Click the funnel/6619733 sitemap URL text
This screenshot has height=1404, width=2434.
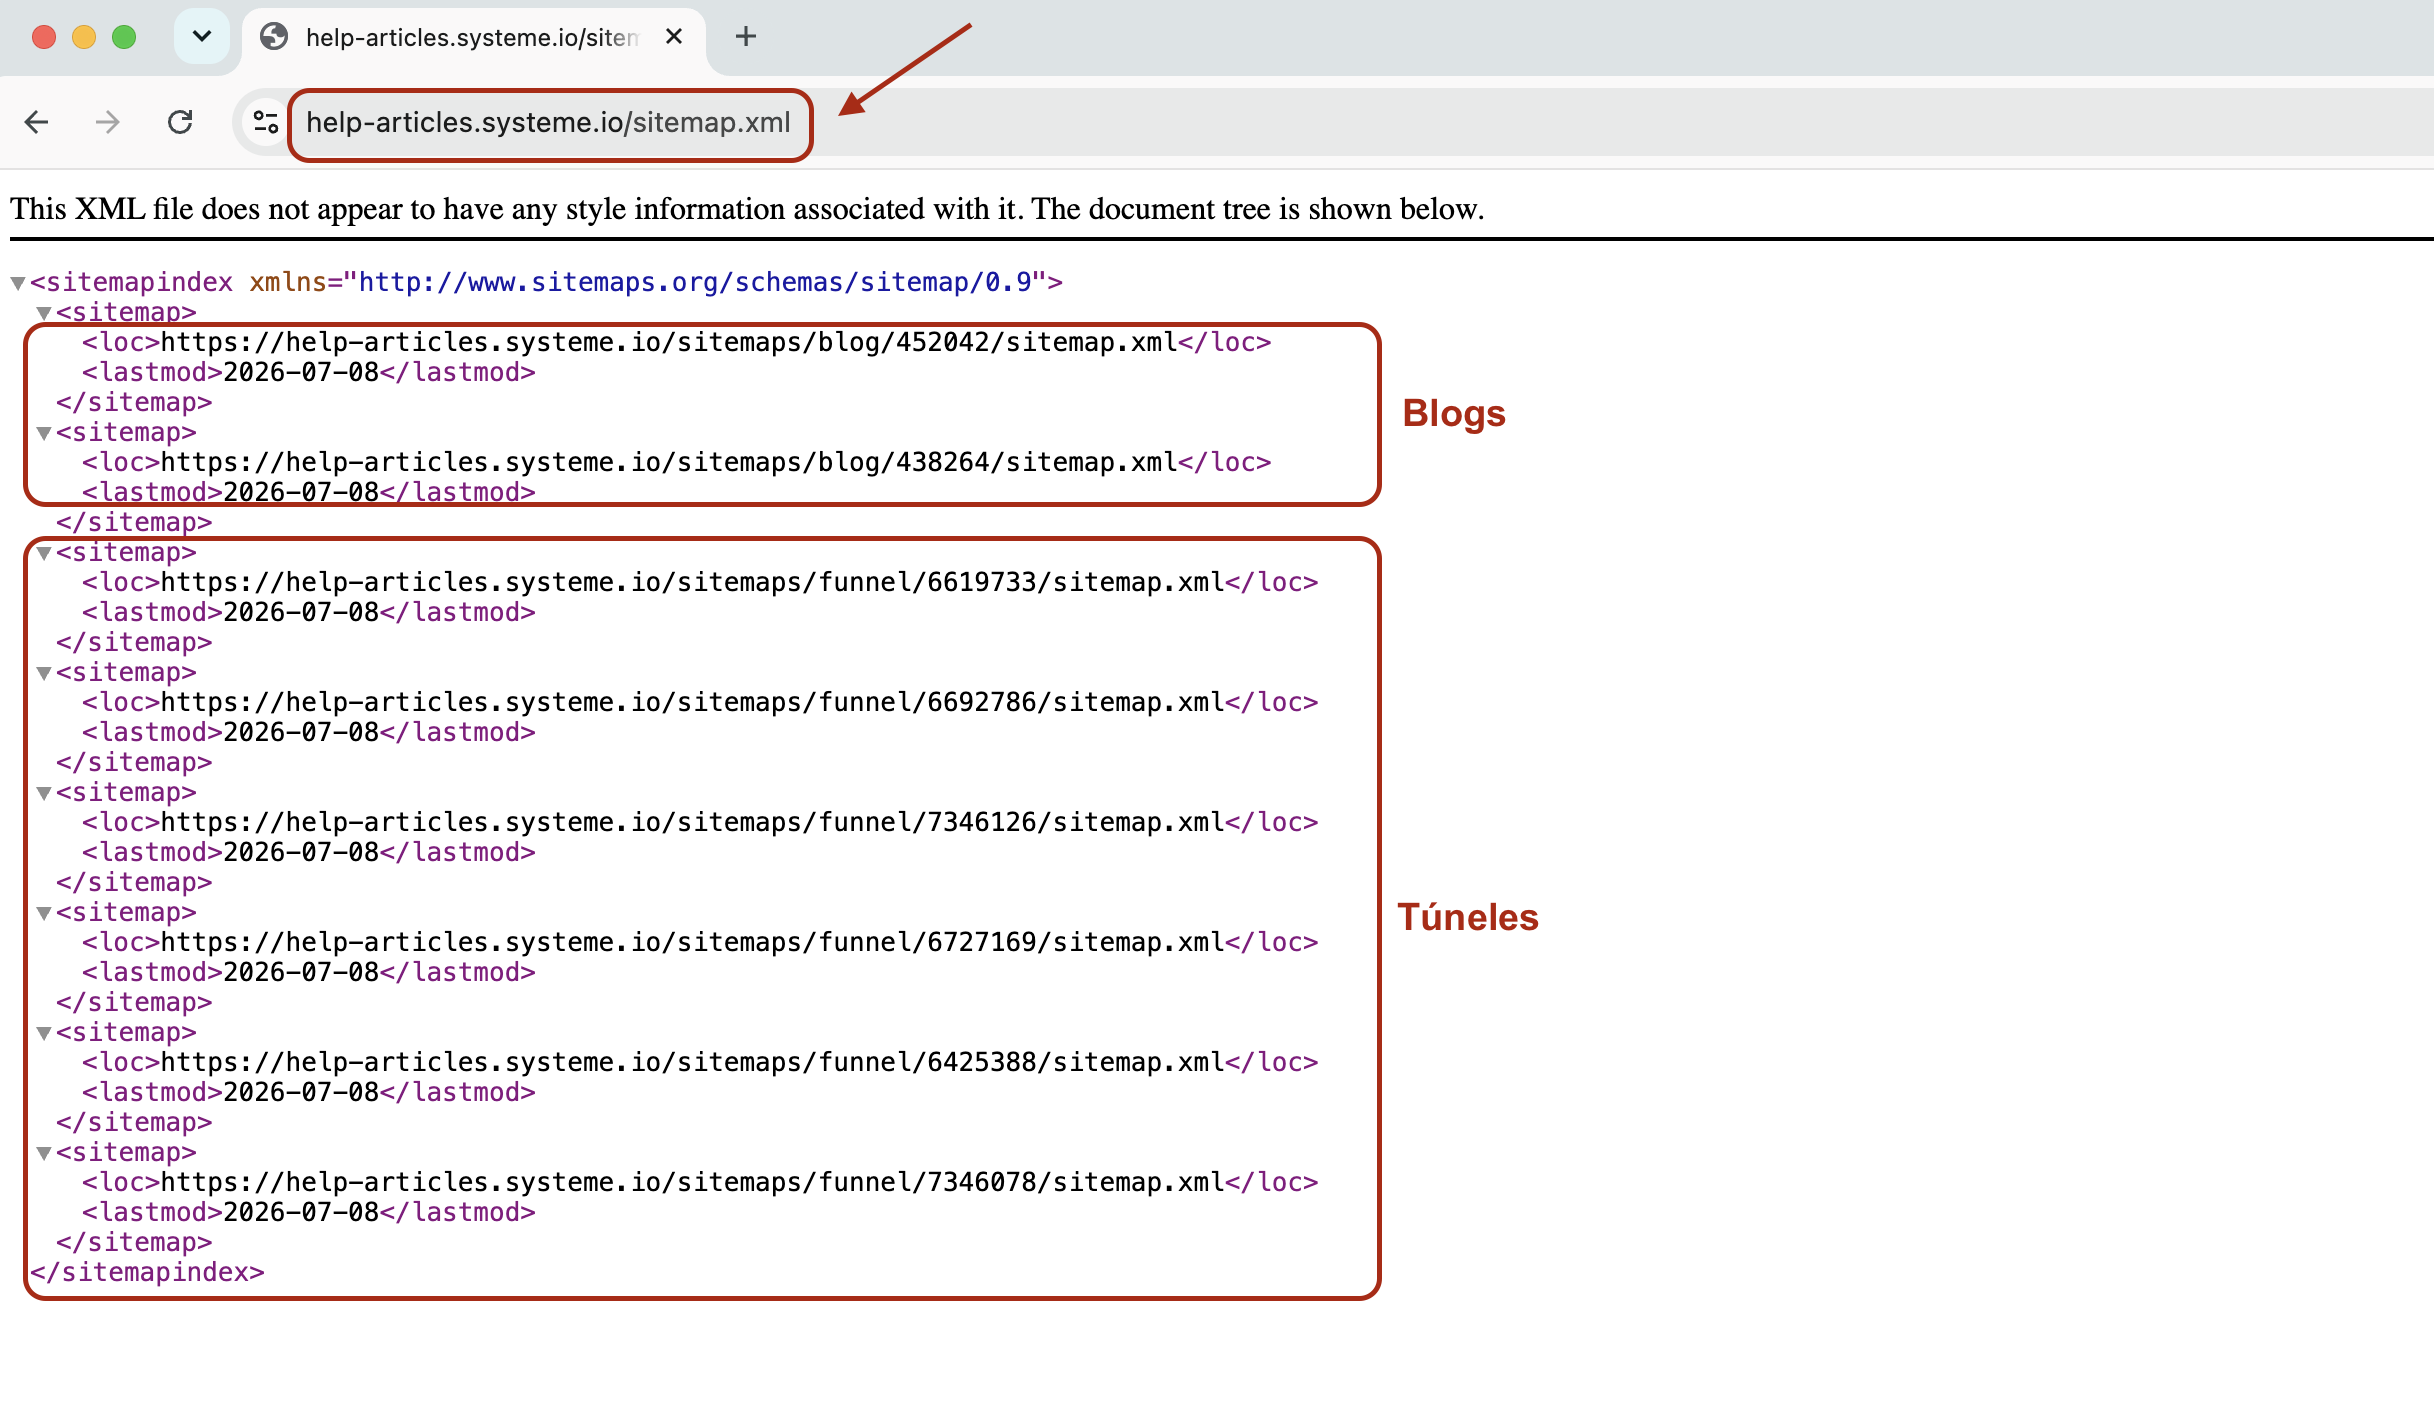point(693,583)
